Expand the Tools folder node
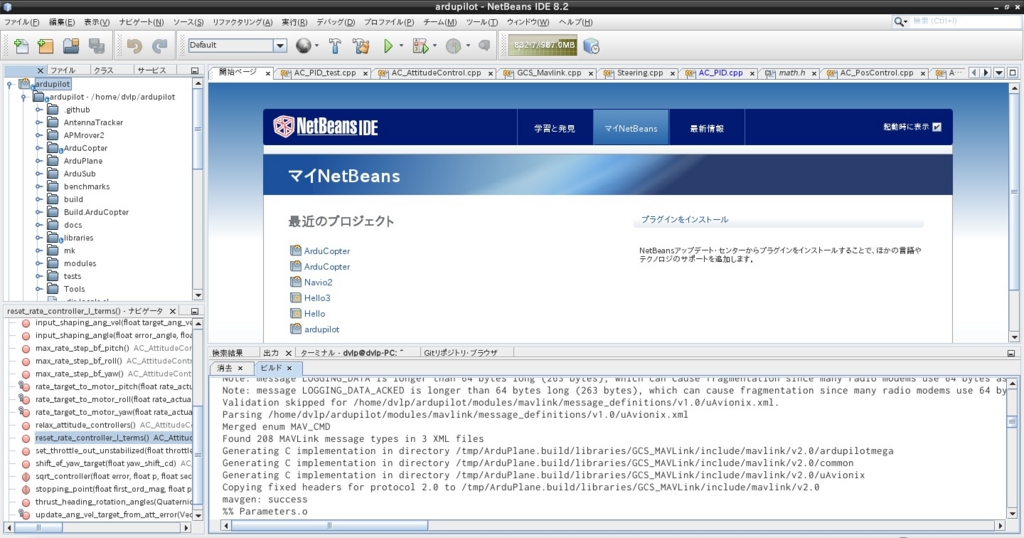1024x538 pixels. click(x=39, y=289)
